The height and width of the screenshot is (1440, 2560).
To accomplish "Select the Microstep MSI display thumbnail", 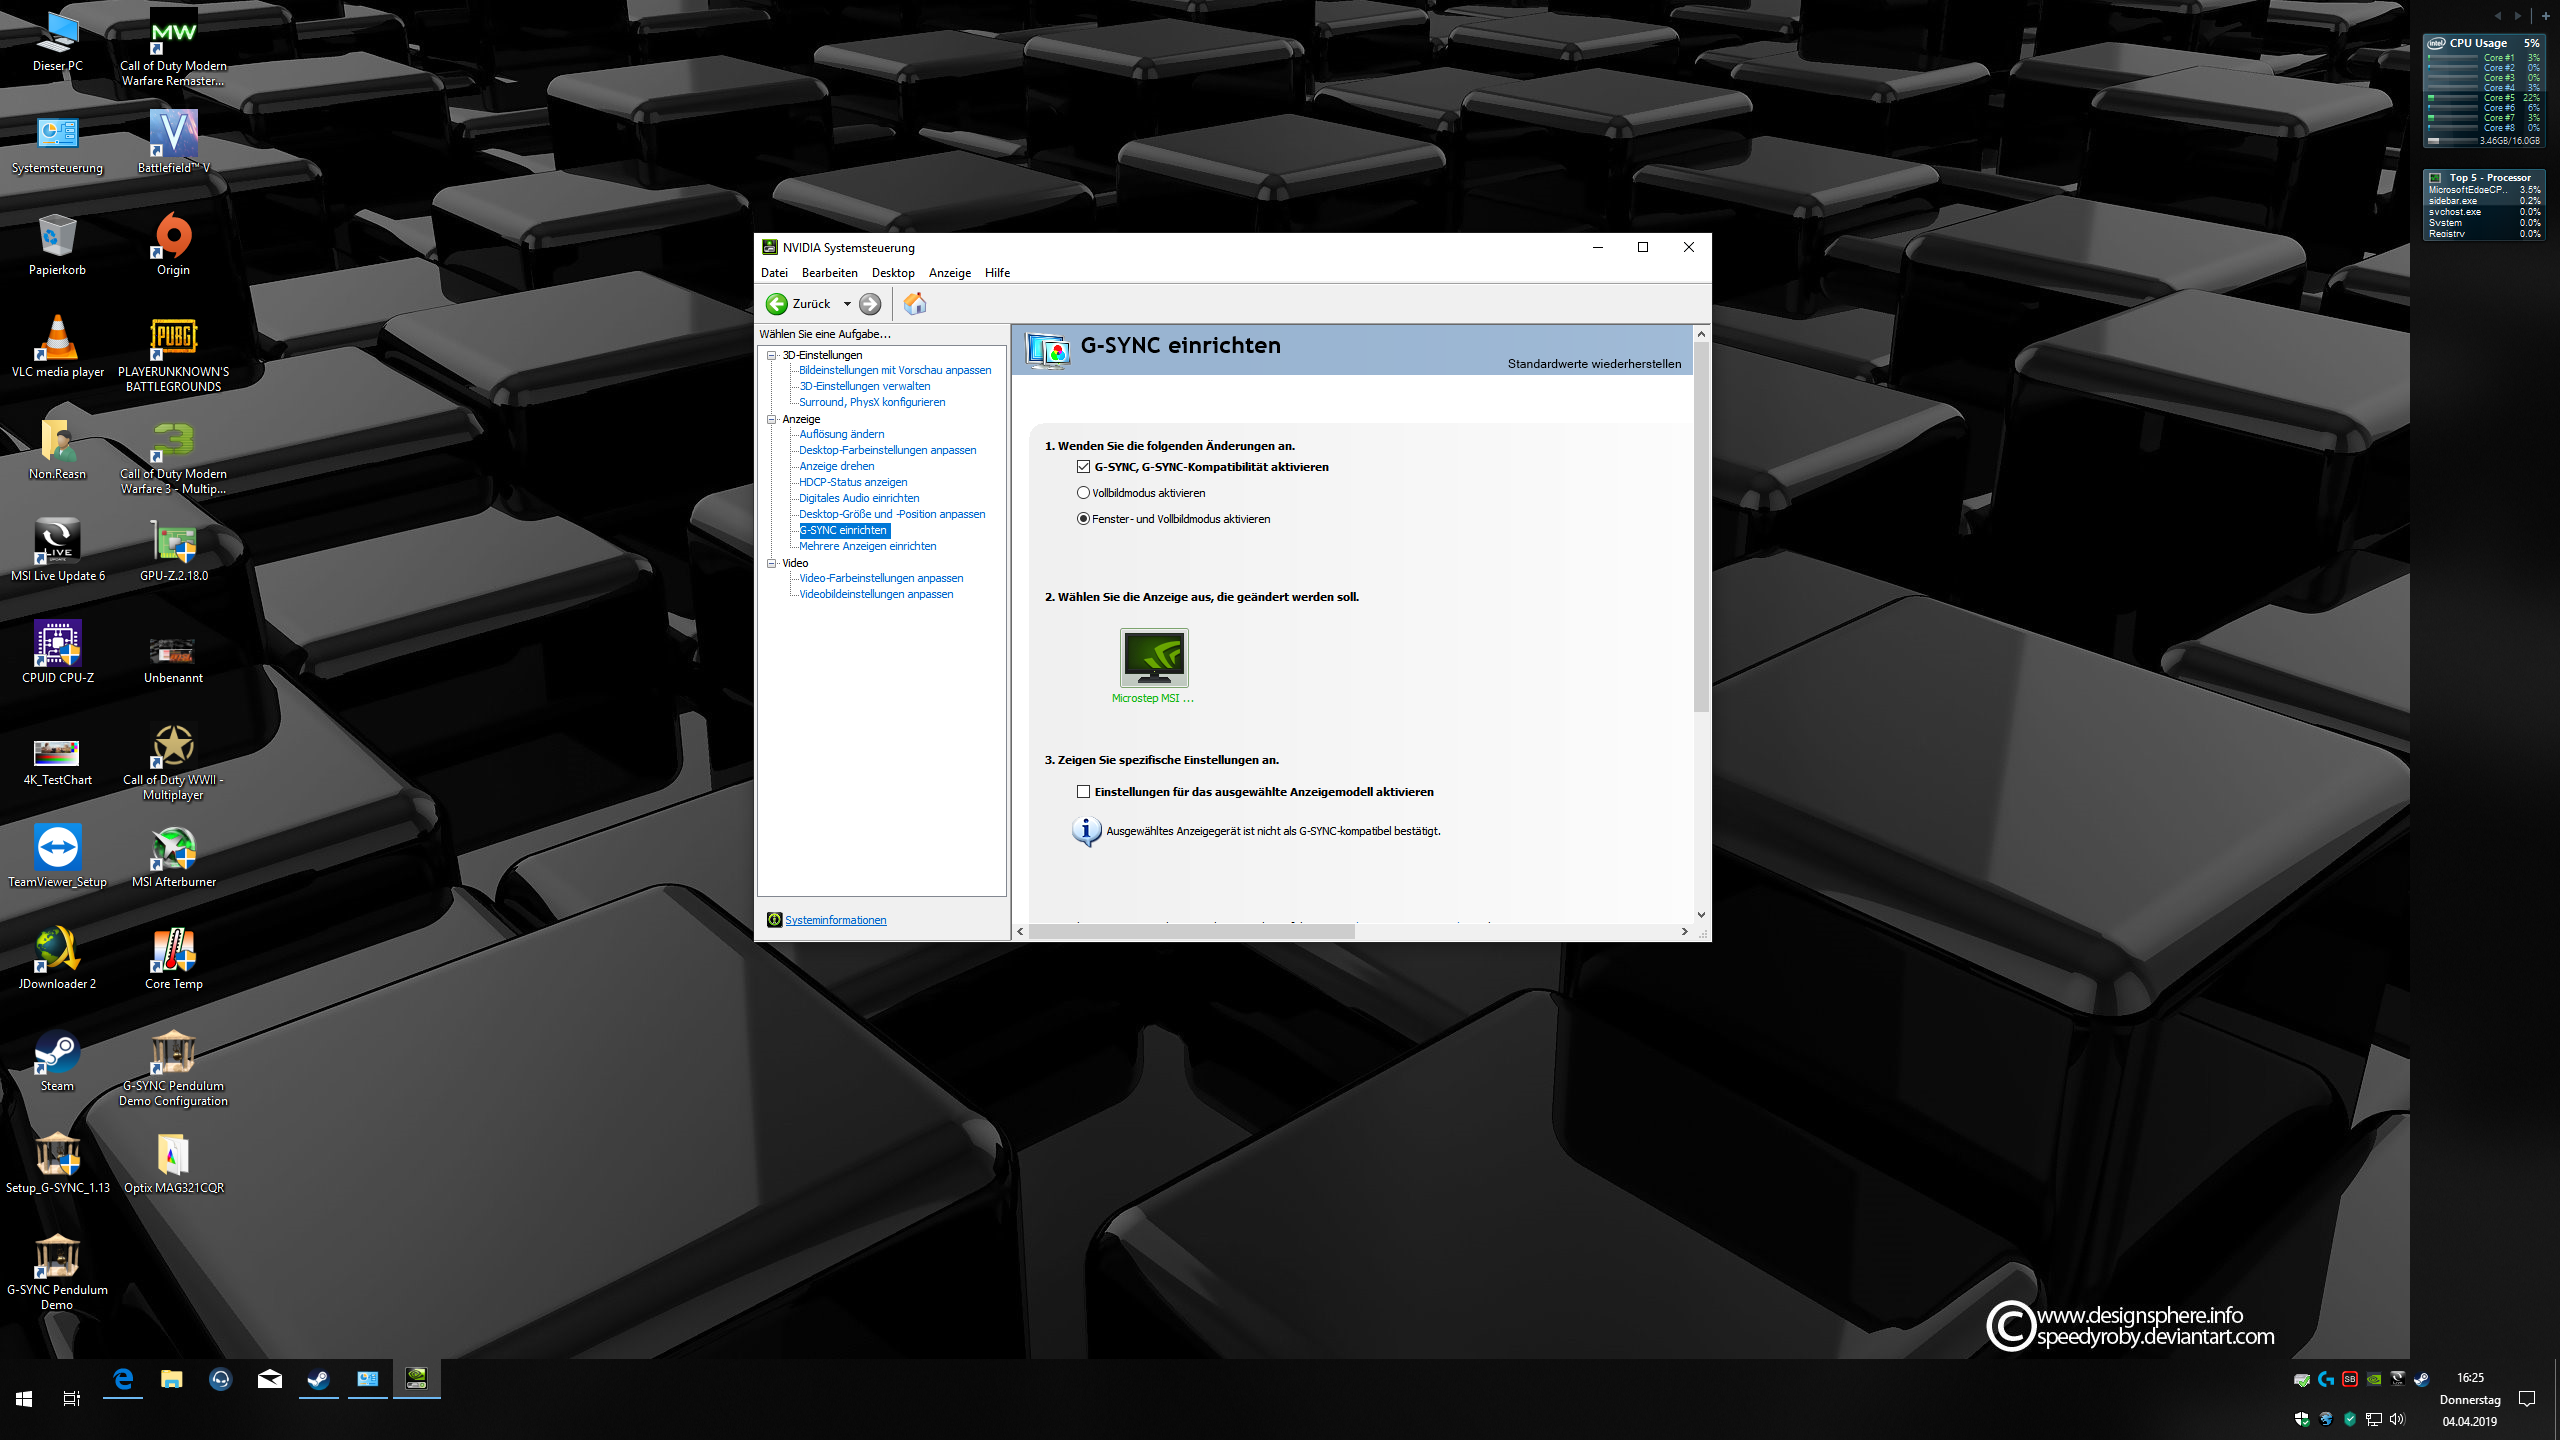I will tap(1153, 658).
